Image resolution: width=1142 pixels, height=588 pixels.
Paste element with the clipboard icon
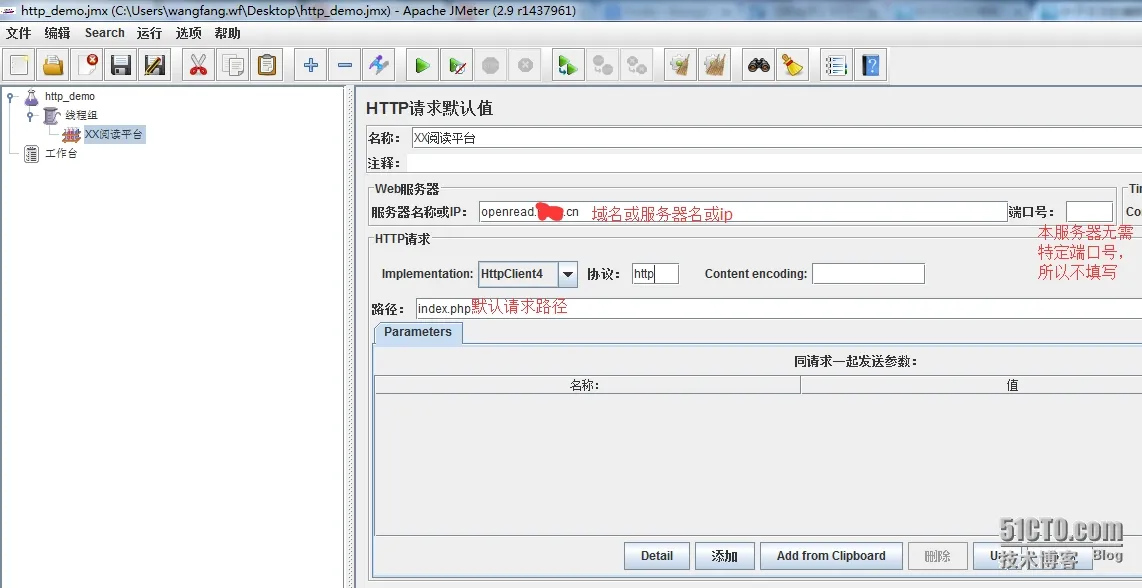coord(267,66)
